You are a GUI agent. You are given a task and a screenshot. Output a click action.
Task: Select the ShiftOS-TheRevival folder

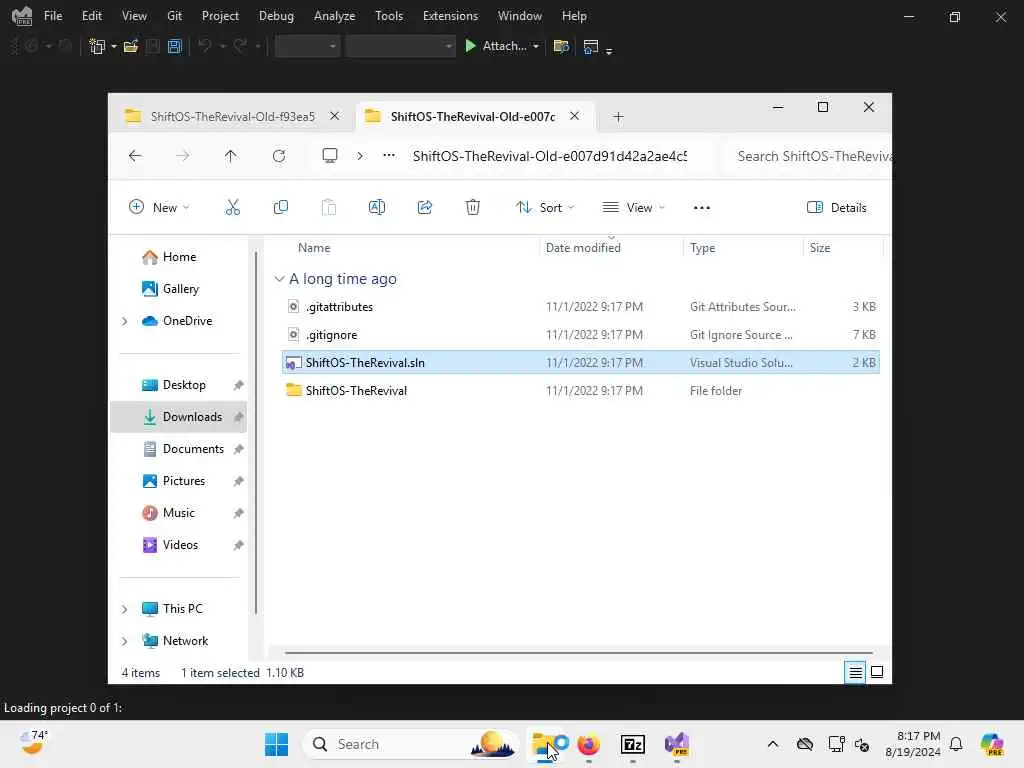click(x=580, y=391)
